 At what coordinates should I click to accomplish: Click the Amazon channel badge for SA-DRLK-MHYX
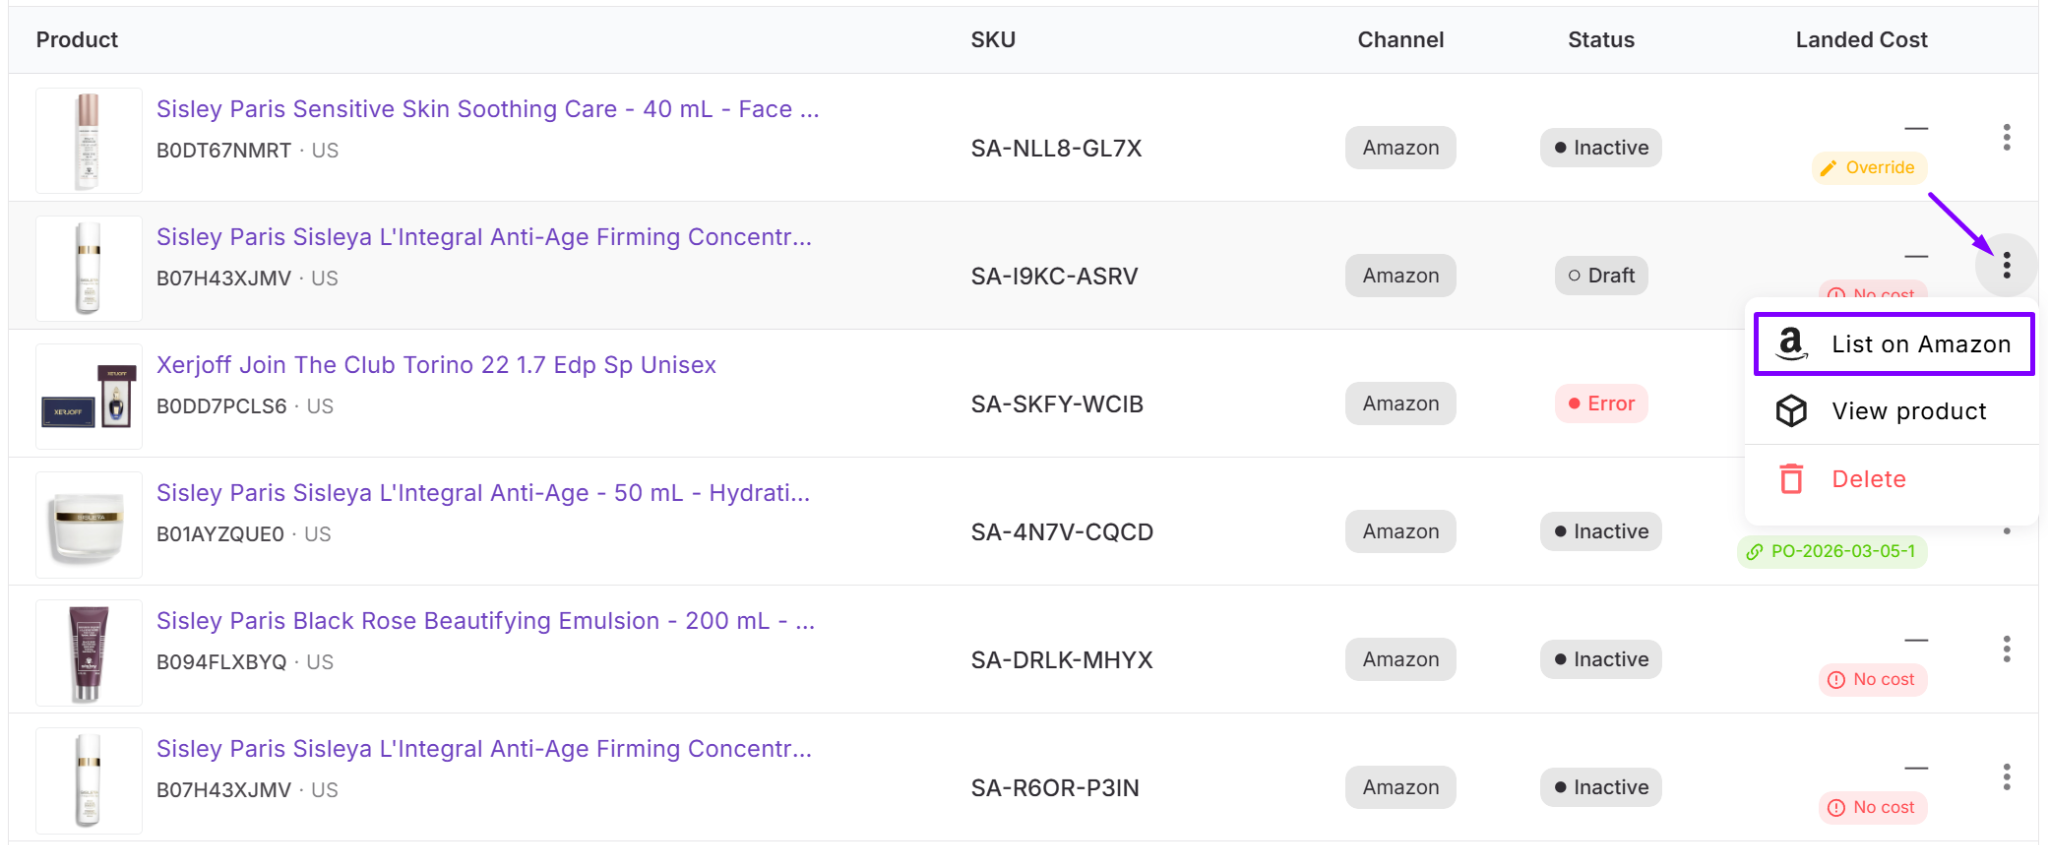[x=1400, y=660]
